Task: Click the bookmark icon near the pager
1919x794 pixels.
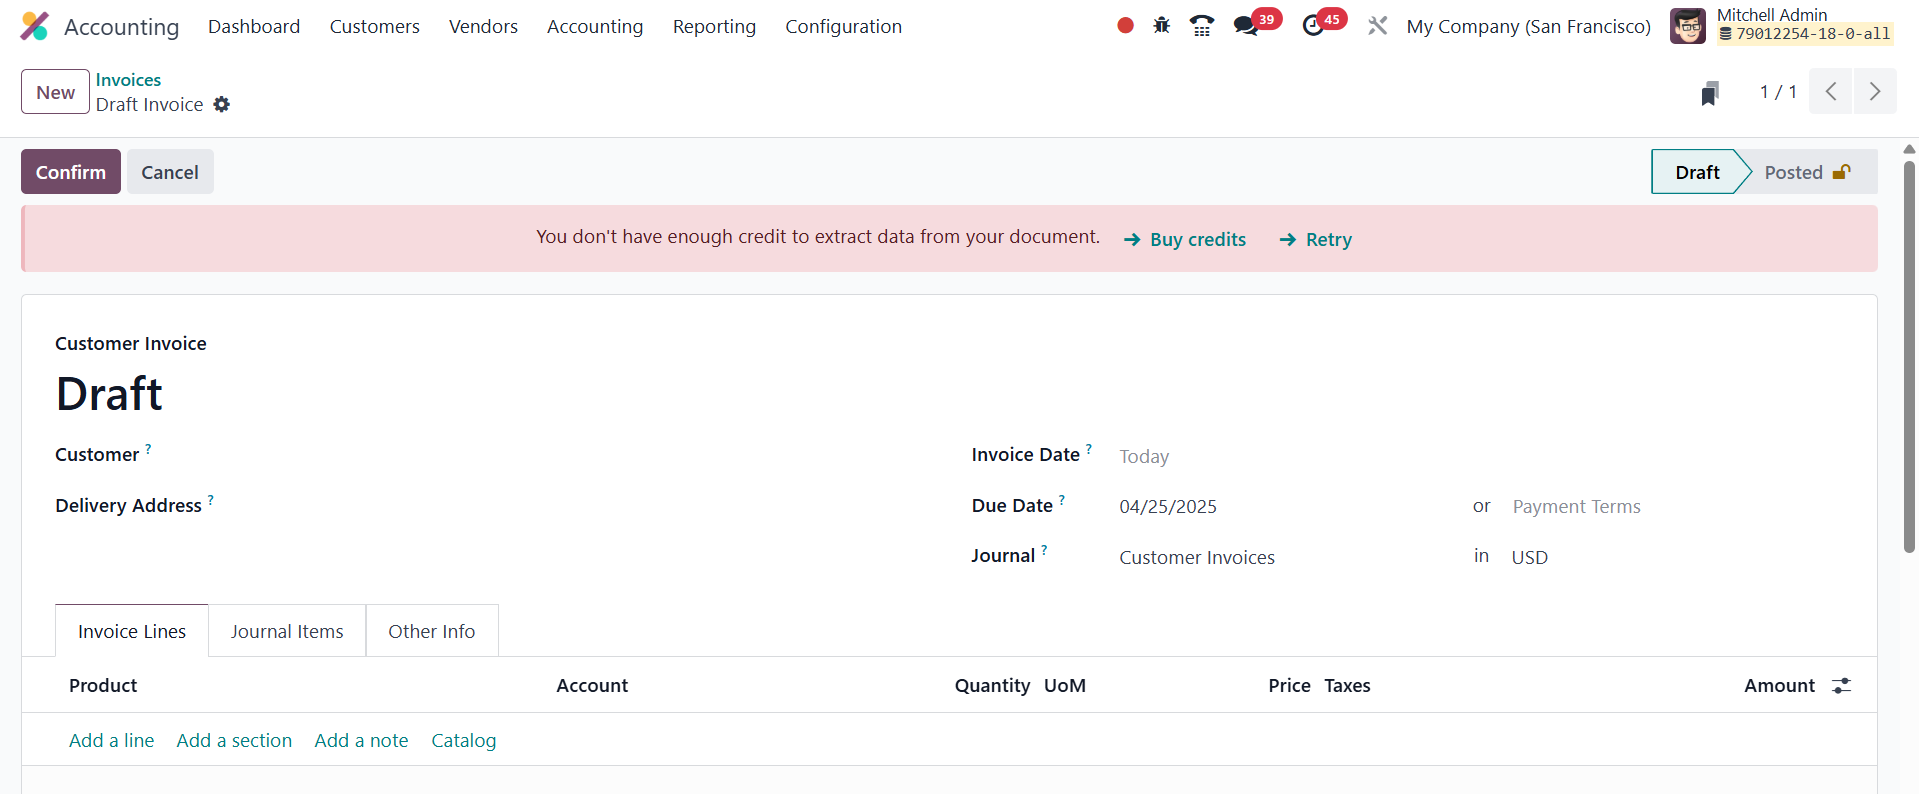Action: [x=1710, y=93]
